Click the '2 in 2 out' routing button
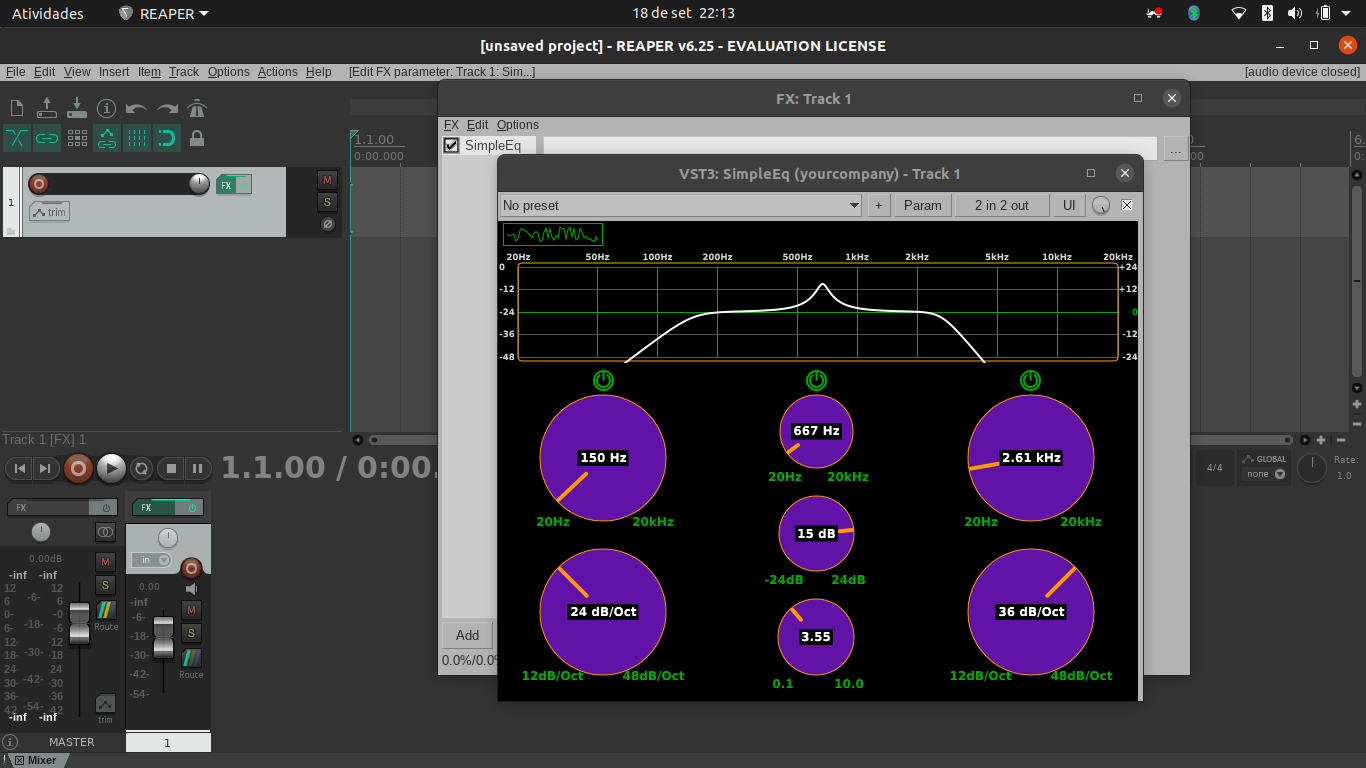1366x768 pixels. (1000, 205)
